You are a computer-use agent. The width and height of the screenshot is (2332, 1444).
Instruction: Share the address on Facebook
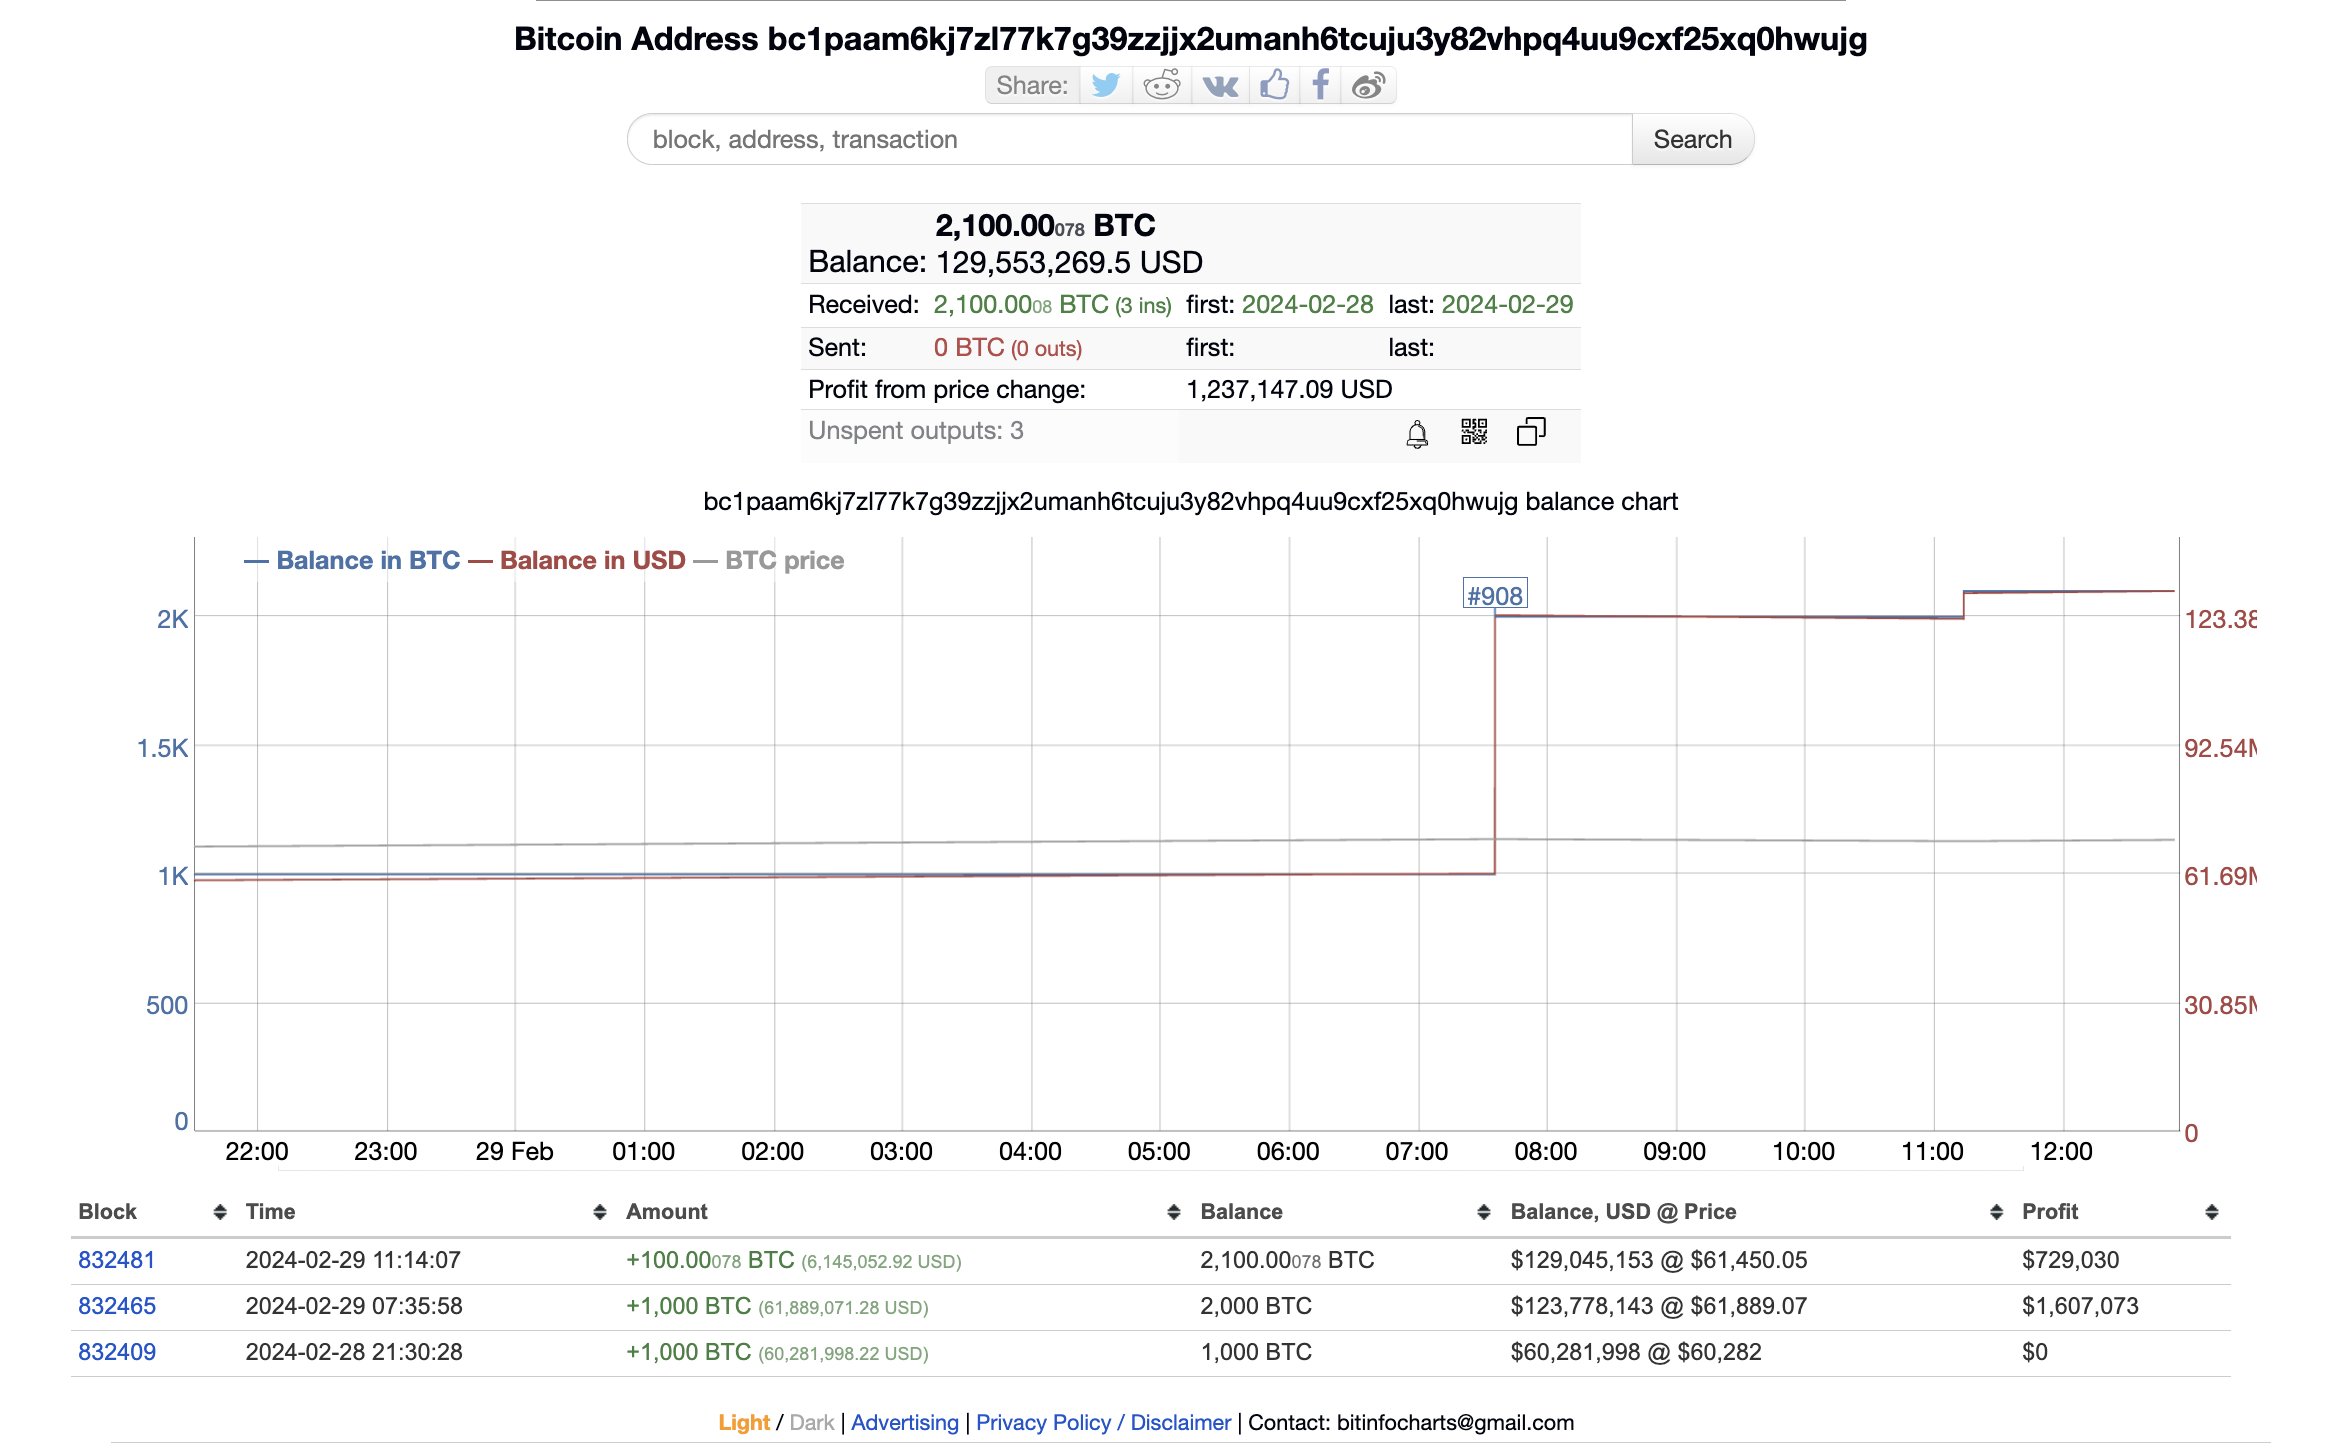pos(1320,86)
